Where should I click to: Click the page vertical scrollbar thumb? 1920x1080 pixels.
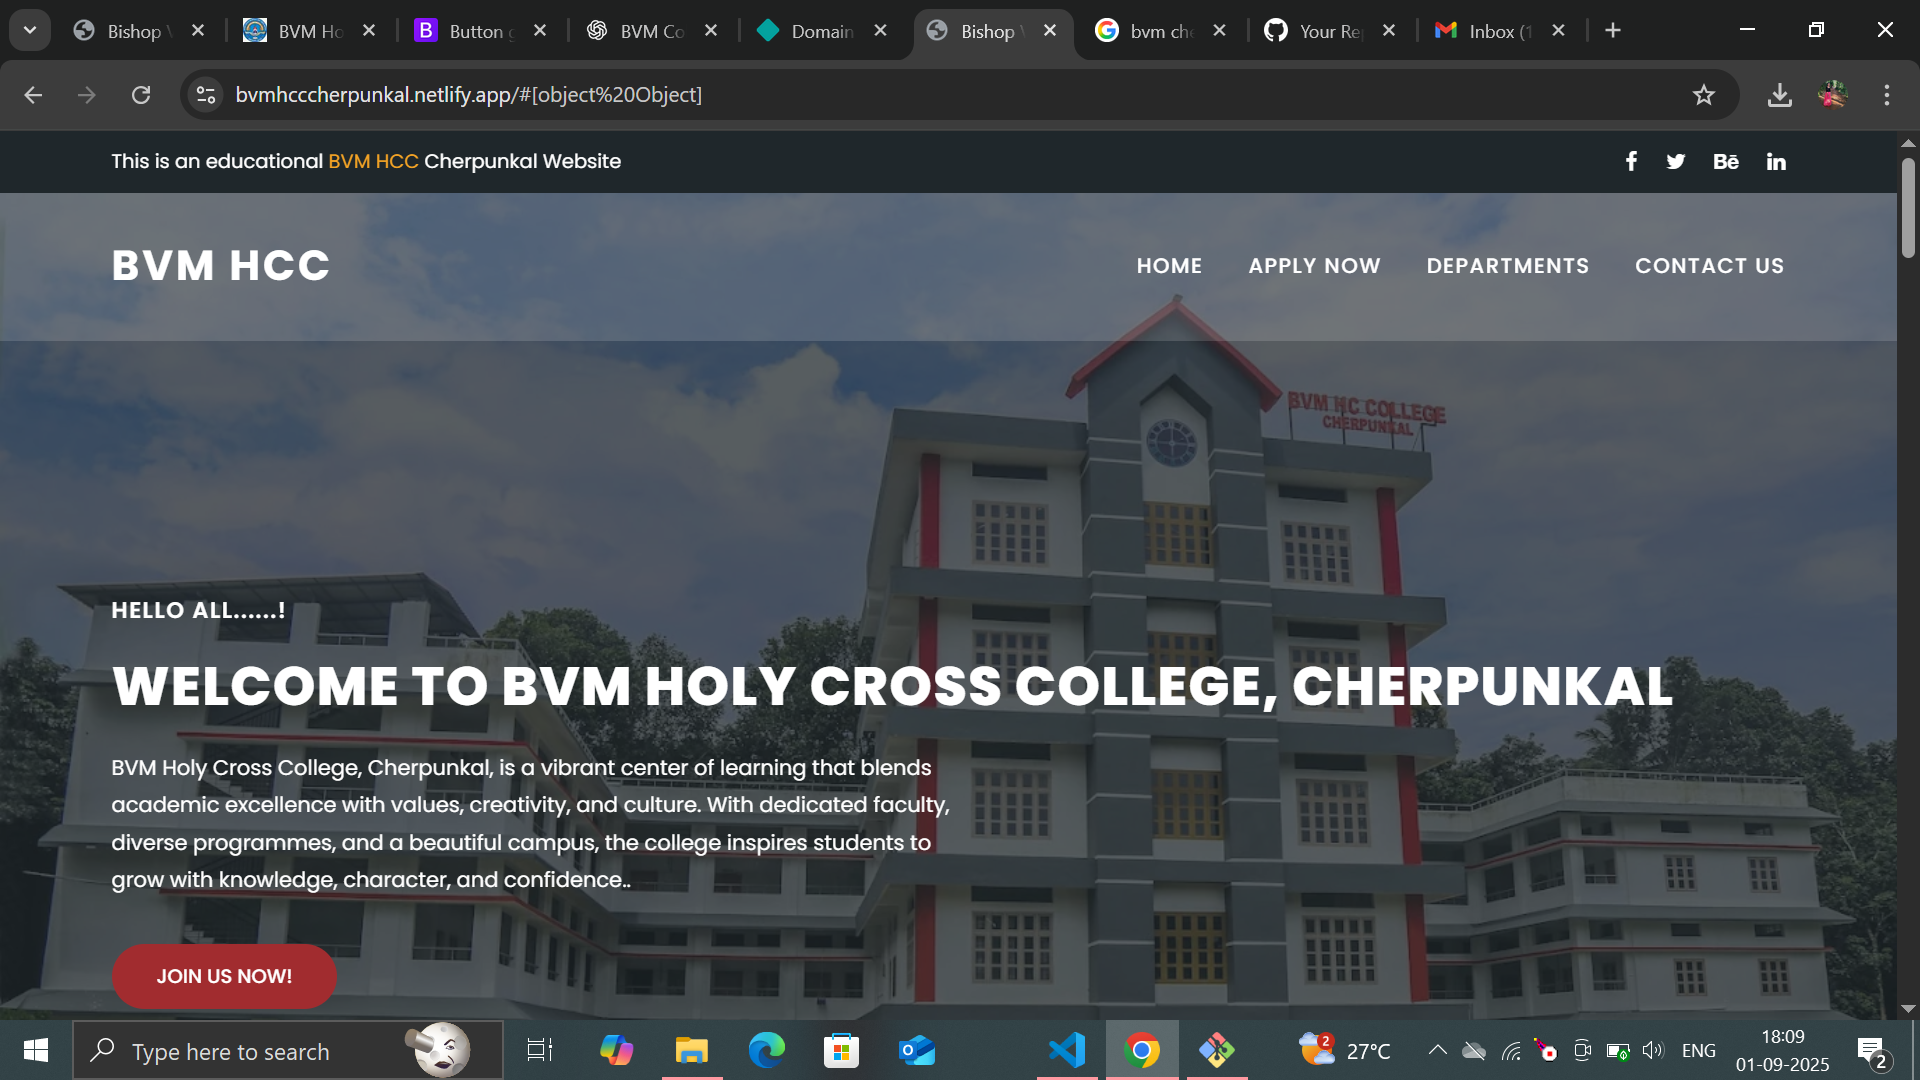1908,210
